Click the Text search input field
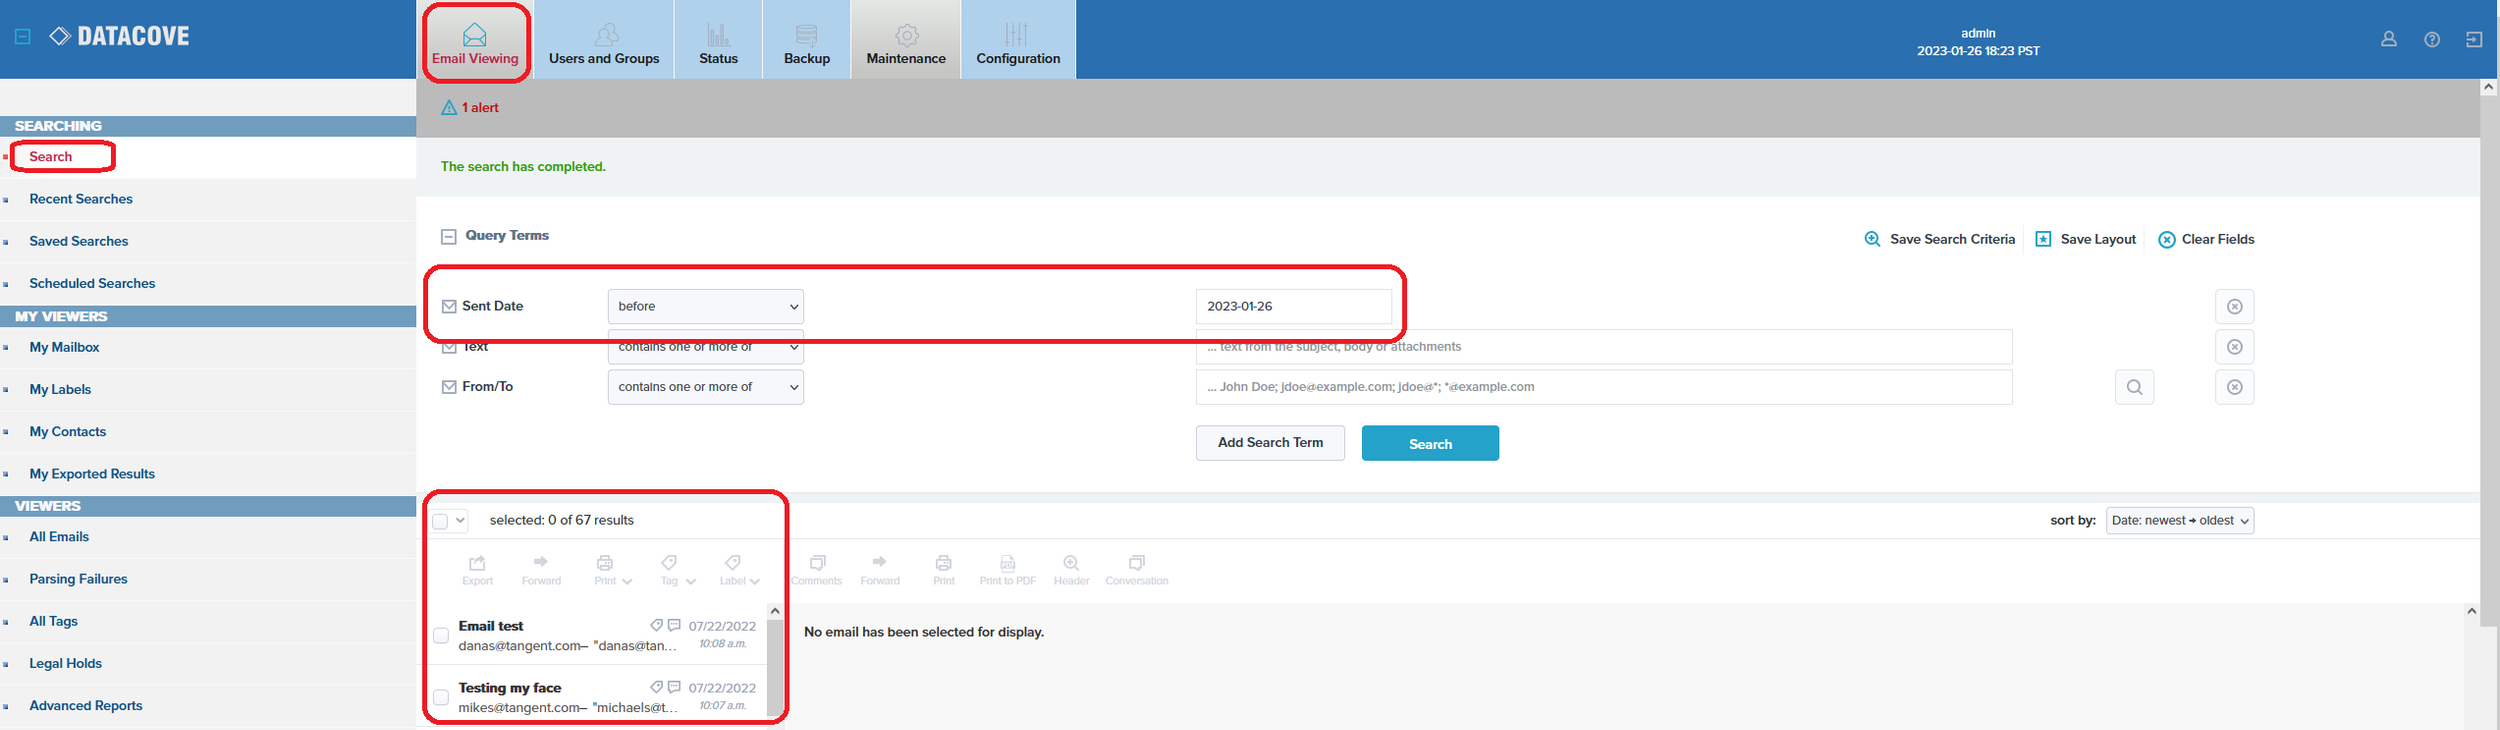This screenshot has width=2500, height=730. click(x=1603, y=347)
